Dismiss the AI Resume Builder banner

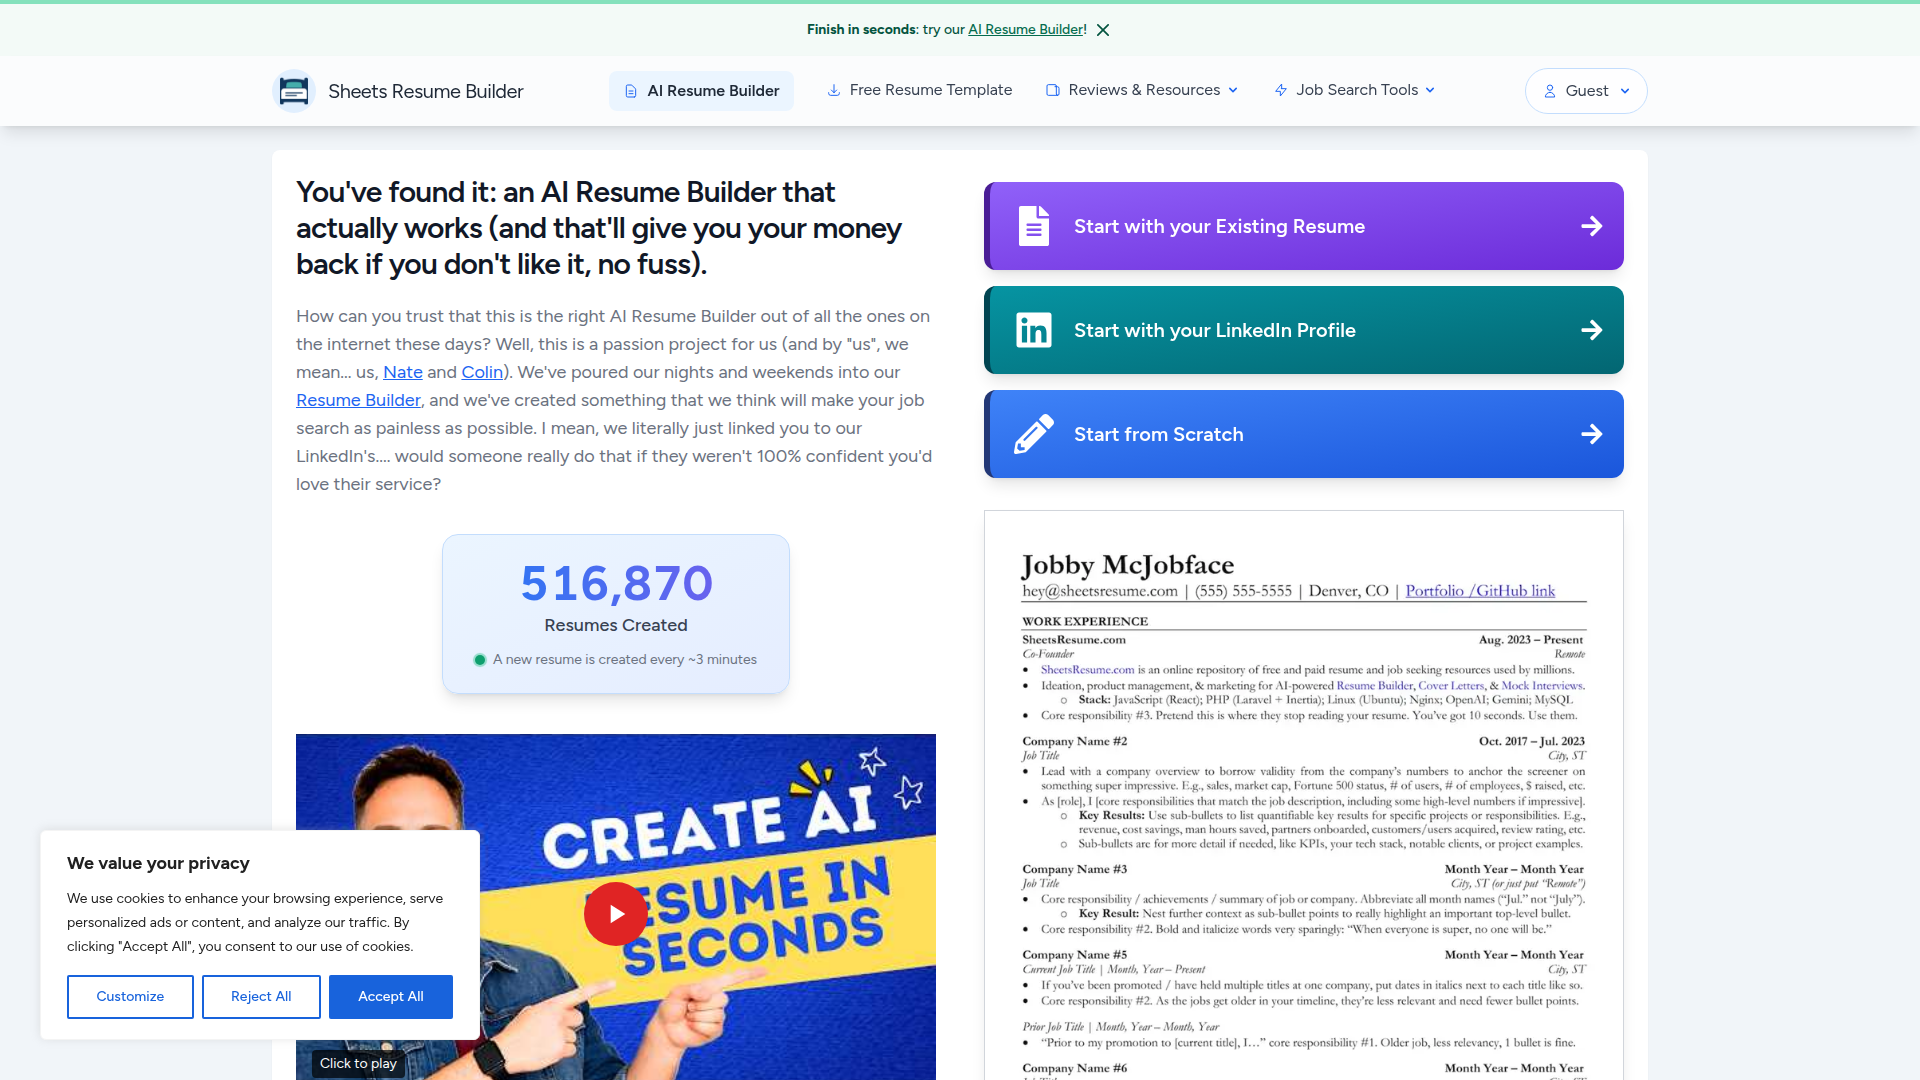pyautogui.click(x=1103, y=30)
